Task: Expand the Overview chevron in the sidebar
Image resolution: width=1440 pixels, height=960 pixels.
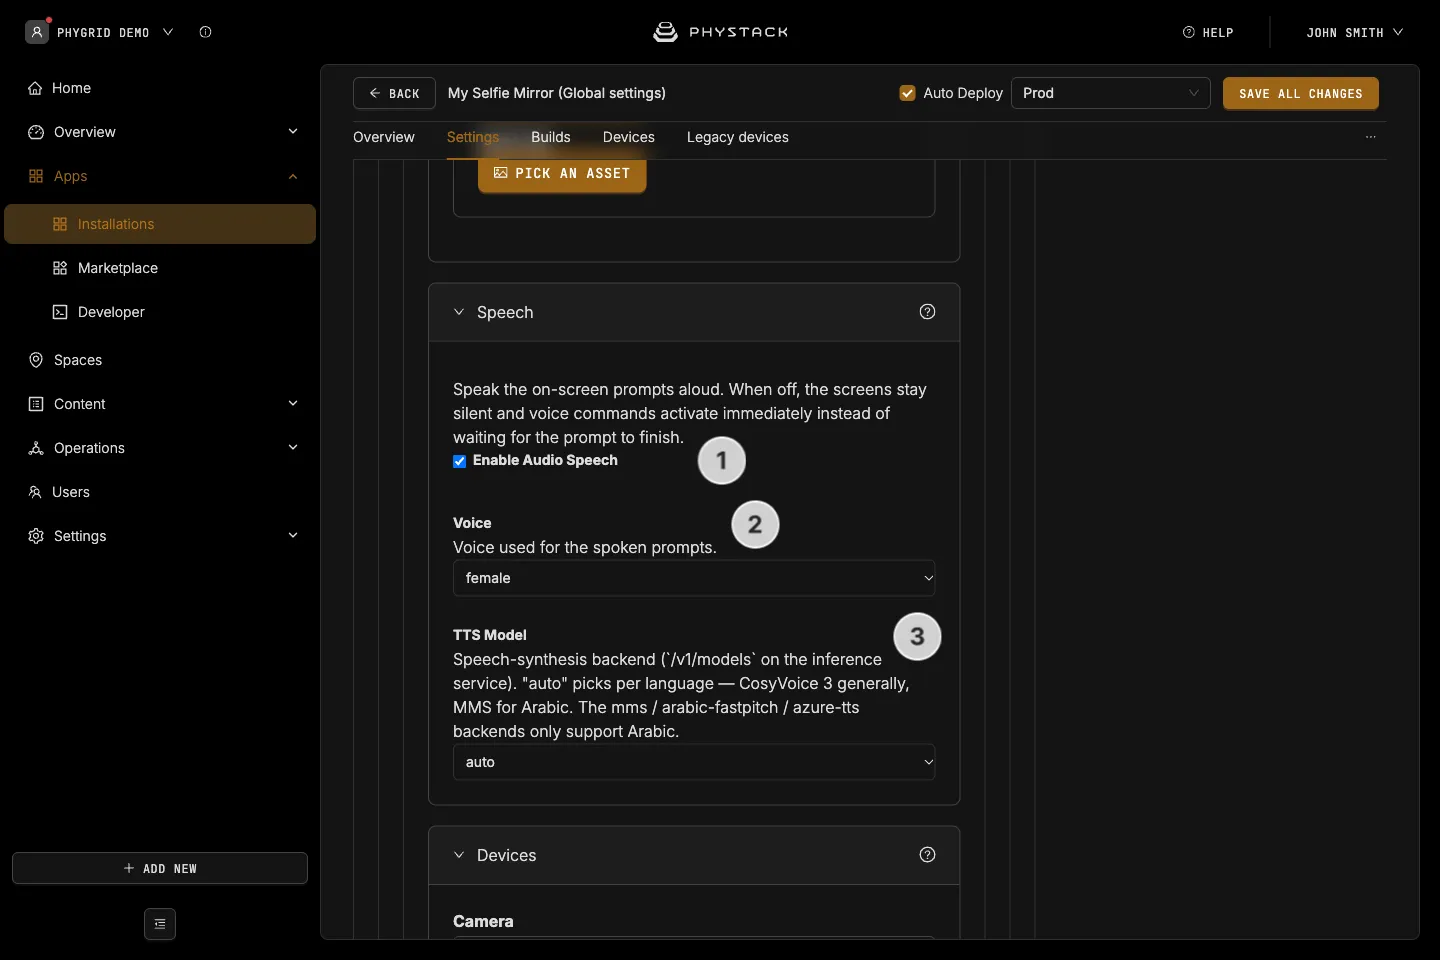Action: [x=293, y=132]
